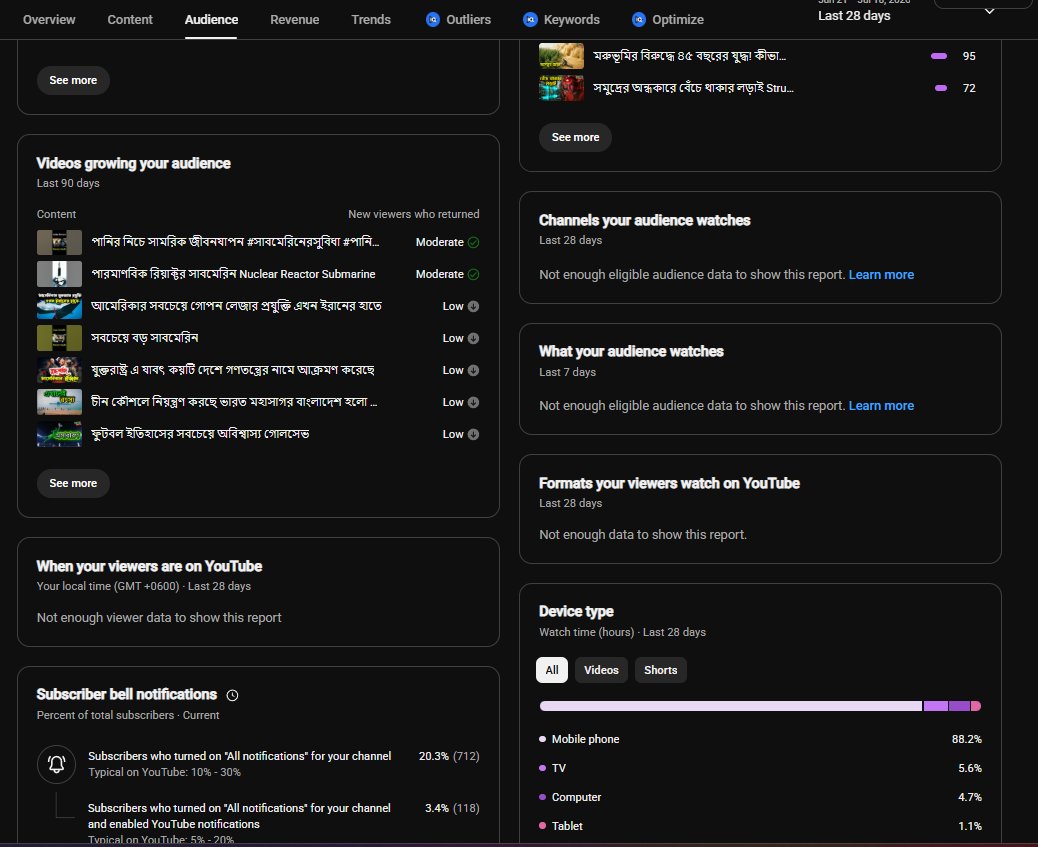The height and width of the screenshot is (847, 1038).
Task: Click the Mobile phone legend dot
Action: [x=542, y=739]
